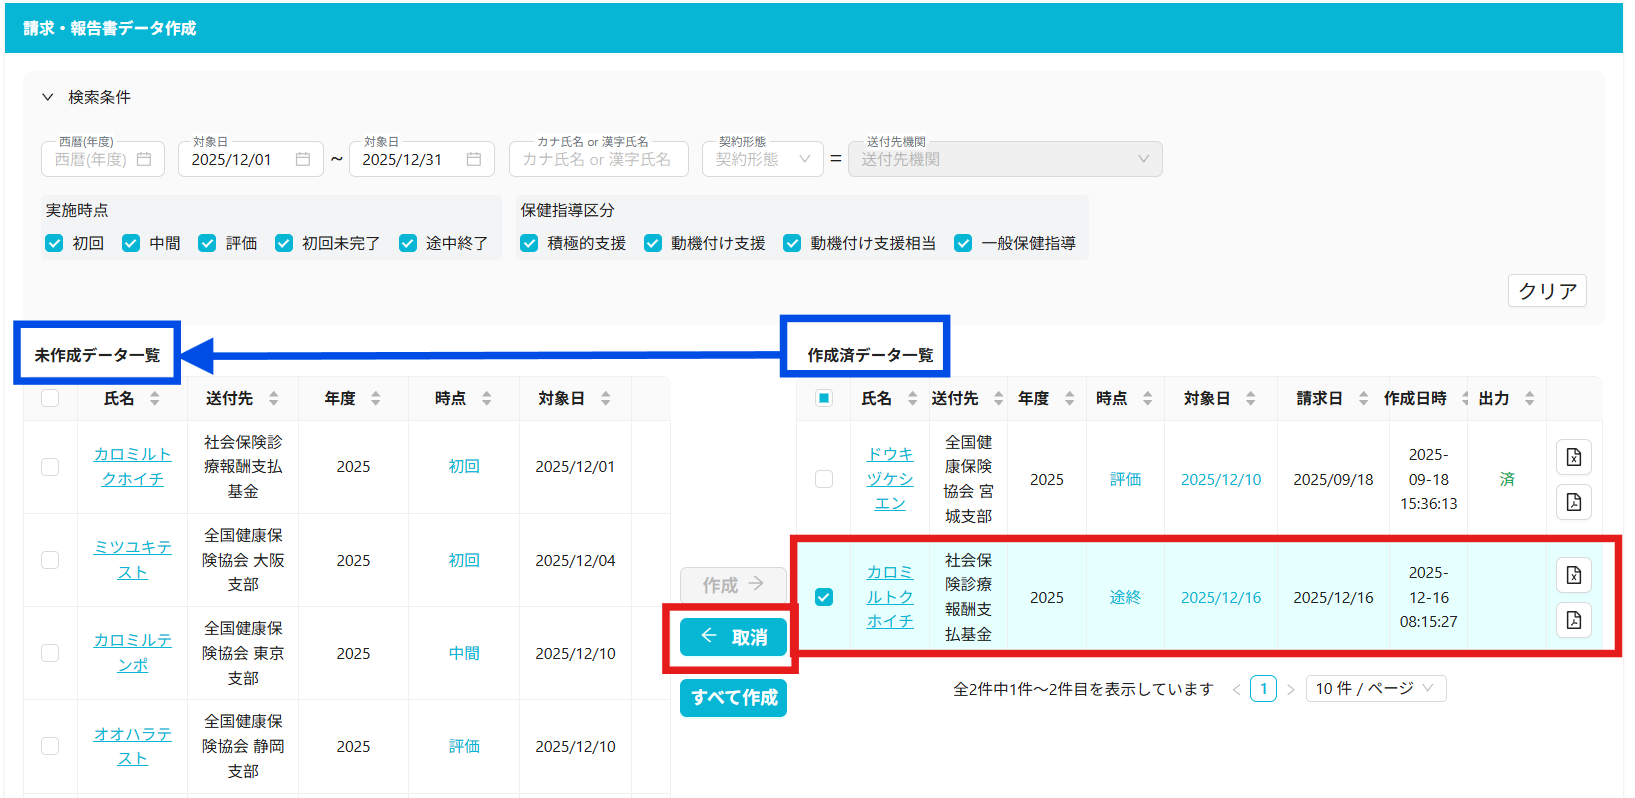Click the 取消 button

click(733, 637)
